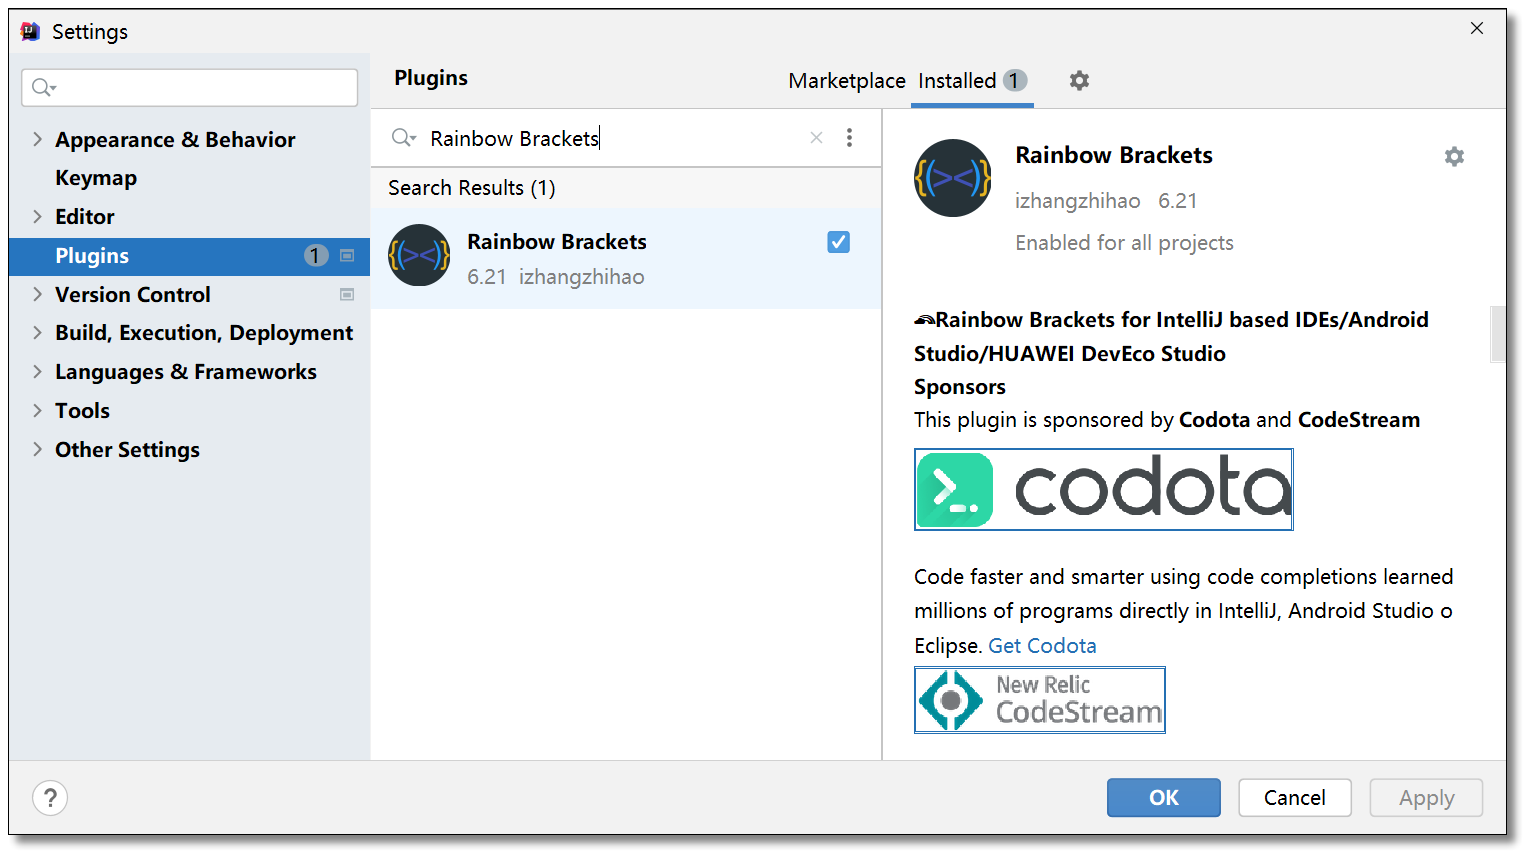Click Rainbow Brackets title in details pane
Image resolution: width=1523 pixels, height=851 pixels.
pyautogui.click(x=1114, y=155)
